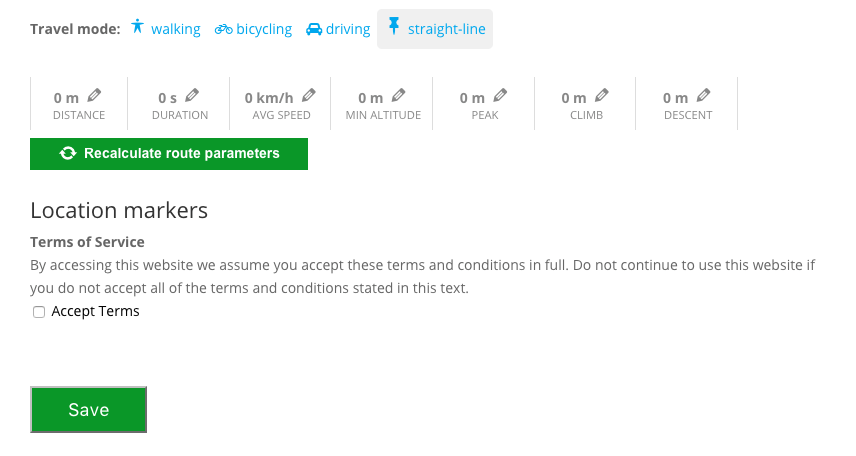This screenshot has width=856, height=456.
Task: Click the pencil icon next to Peak
Action: [x=500, y=95]
